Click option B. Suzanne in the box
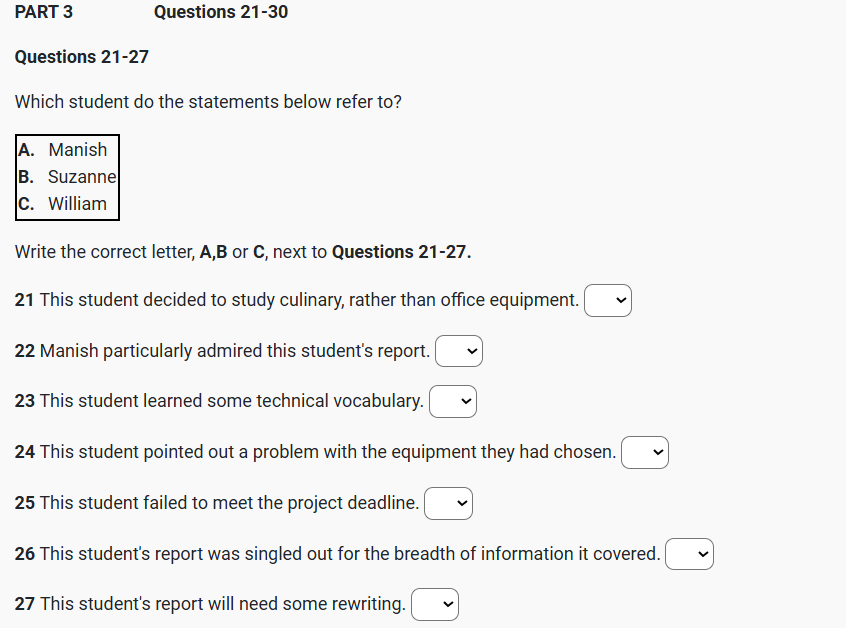The width and height of the screenshot is (846, 628). click(68, 177)
